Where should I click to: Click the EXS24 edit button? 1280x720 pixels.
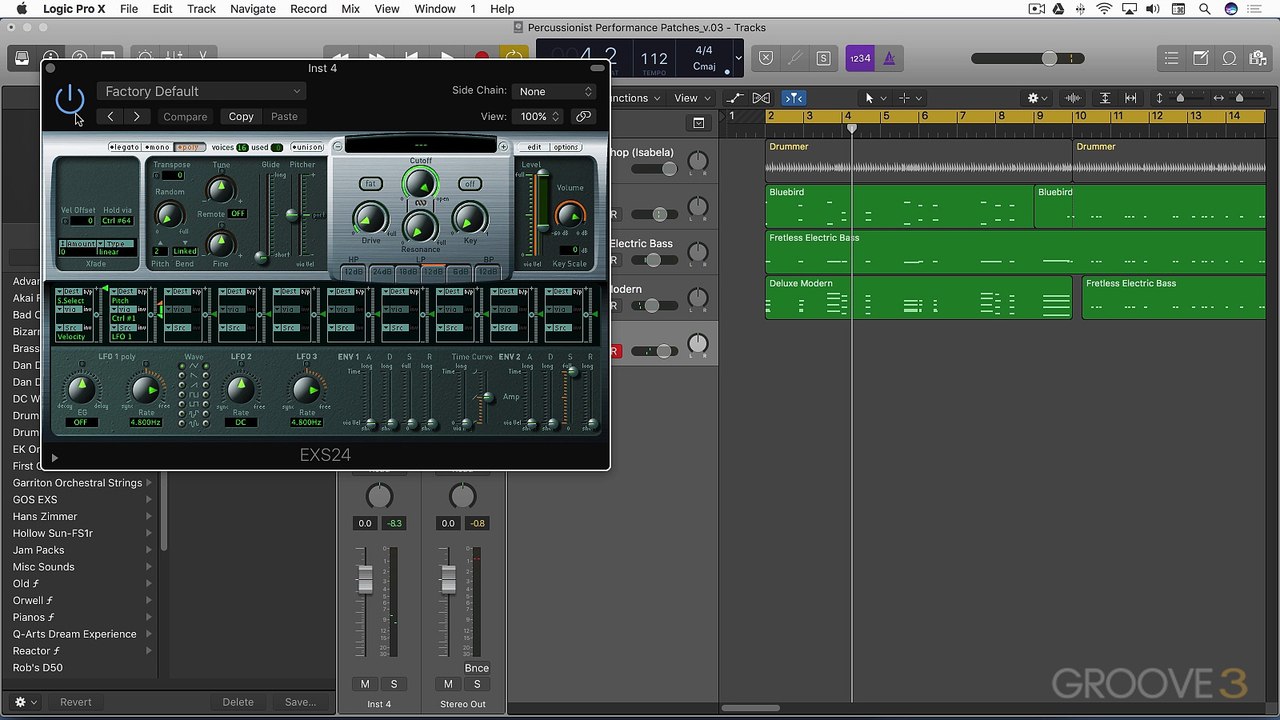tap(534, 147)
